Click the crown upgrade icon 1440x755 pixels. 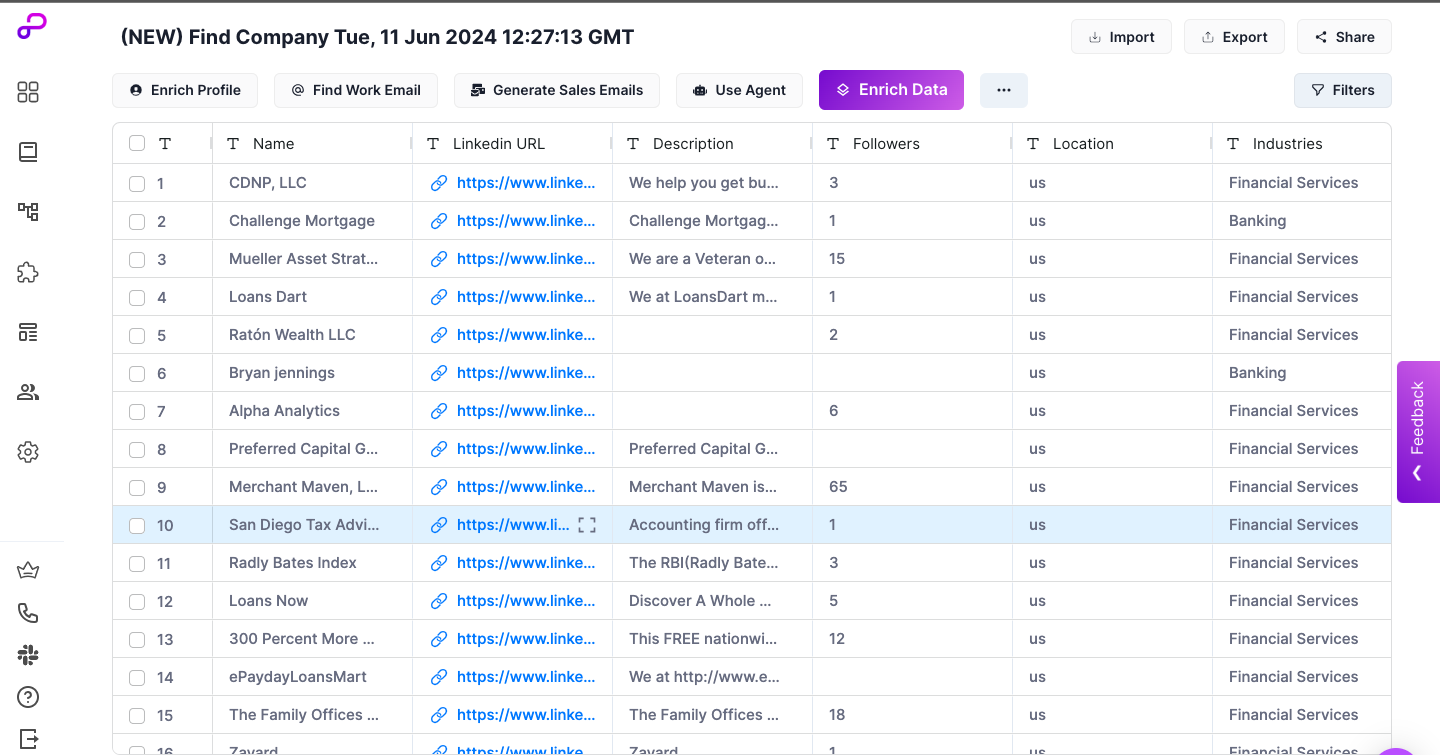point(28,571)
